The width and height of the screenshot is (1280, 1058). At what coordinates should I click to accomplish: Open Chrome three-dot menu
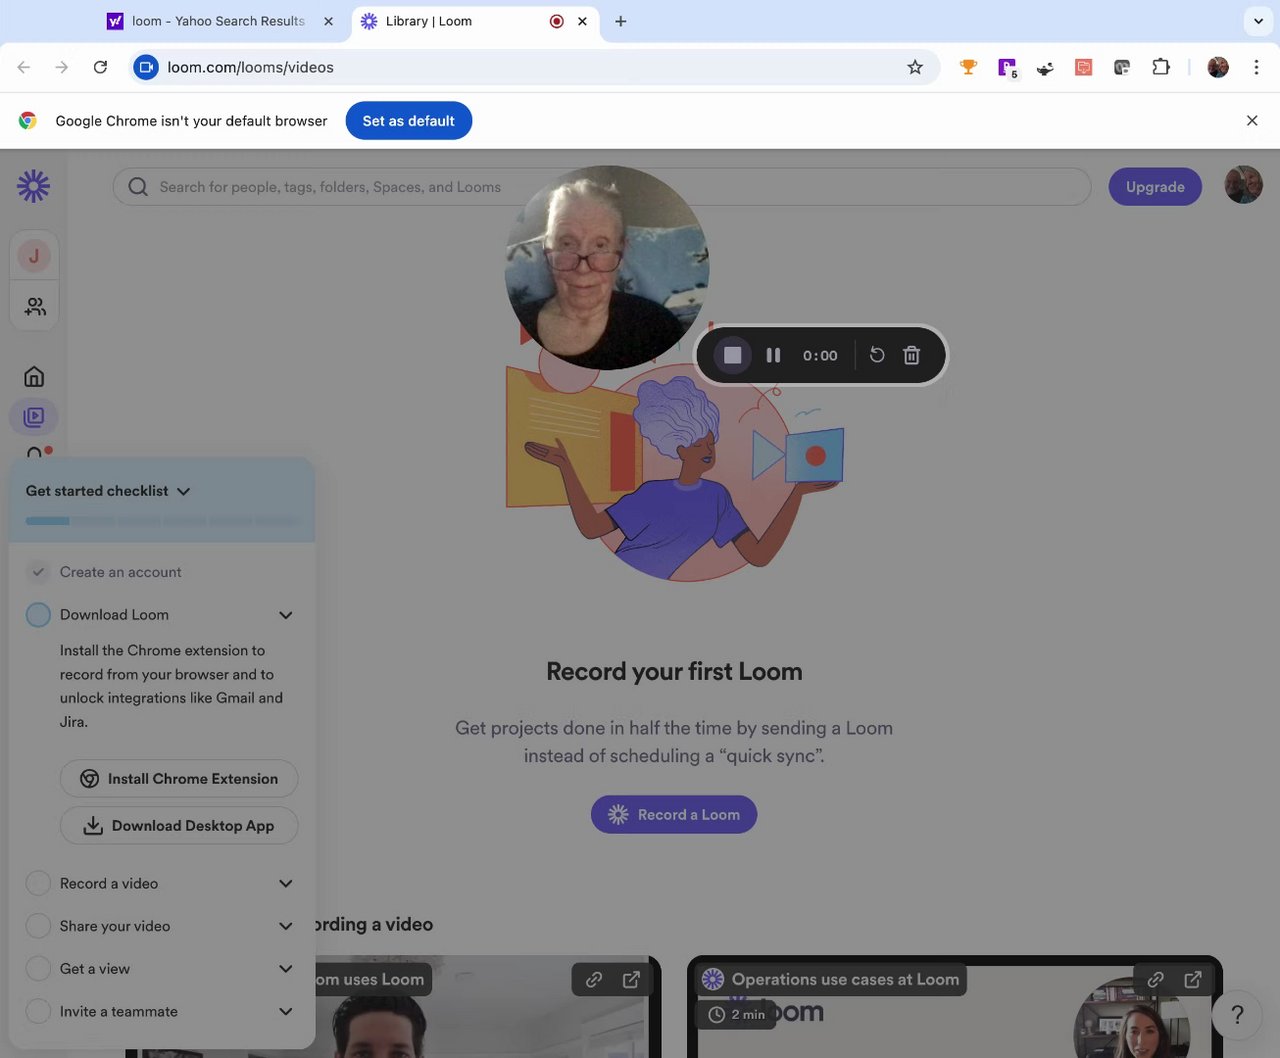click(x=1256, y=67)
